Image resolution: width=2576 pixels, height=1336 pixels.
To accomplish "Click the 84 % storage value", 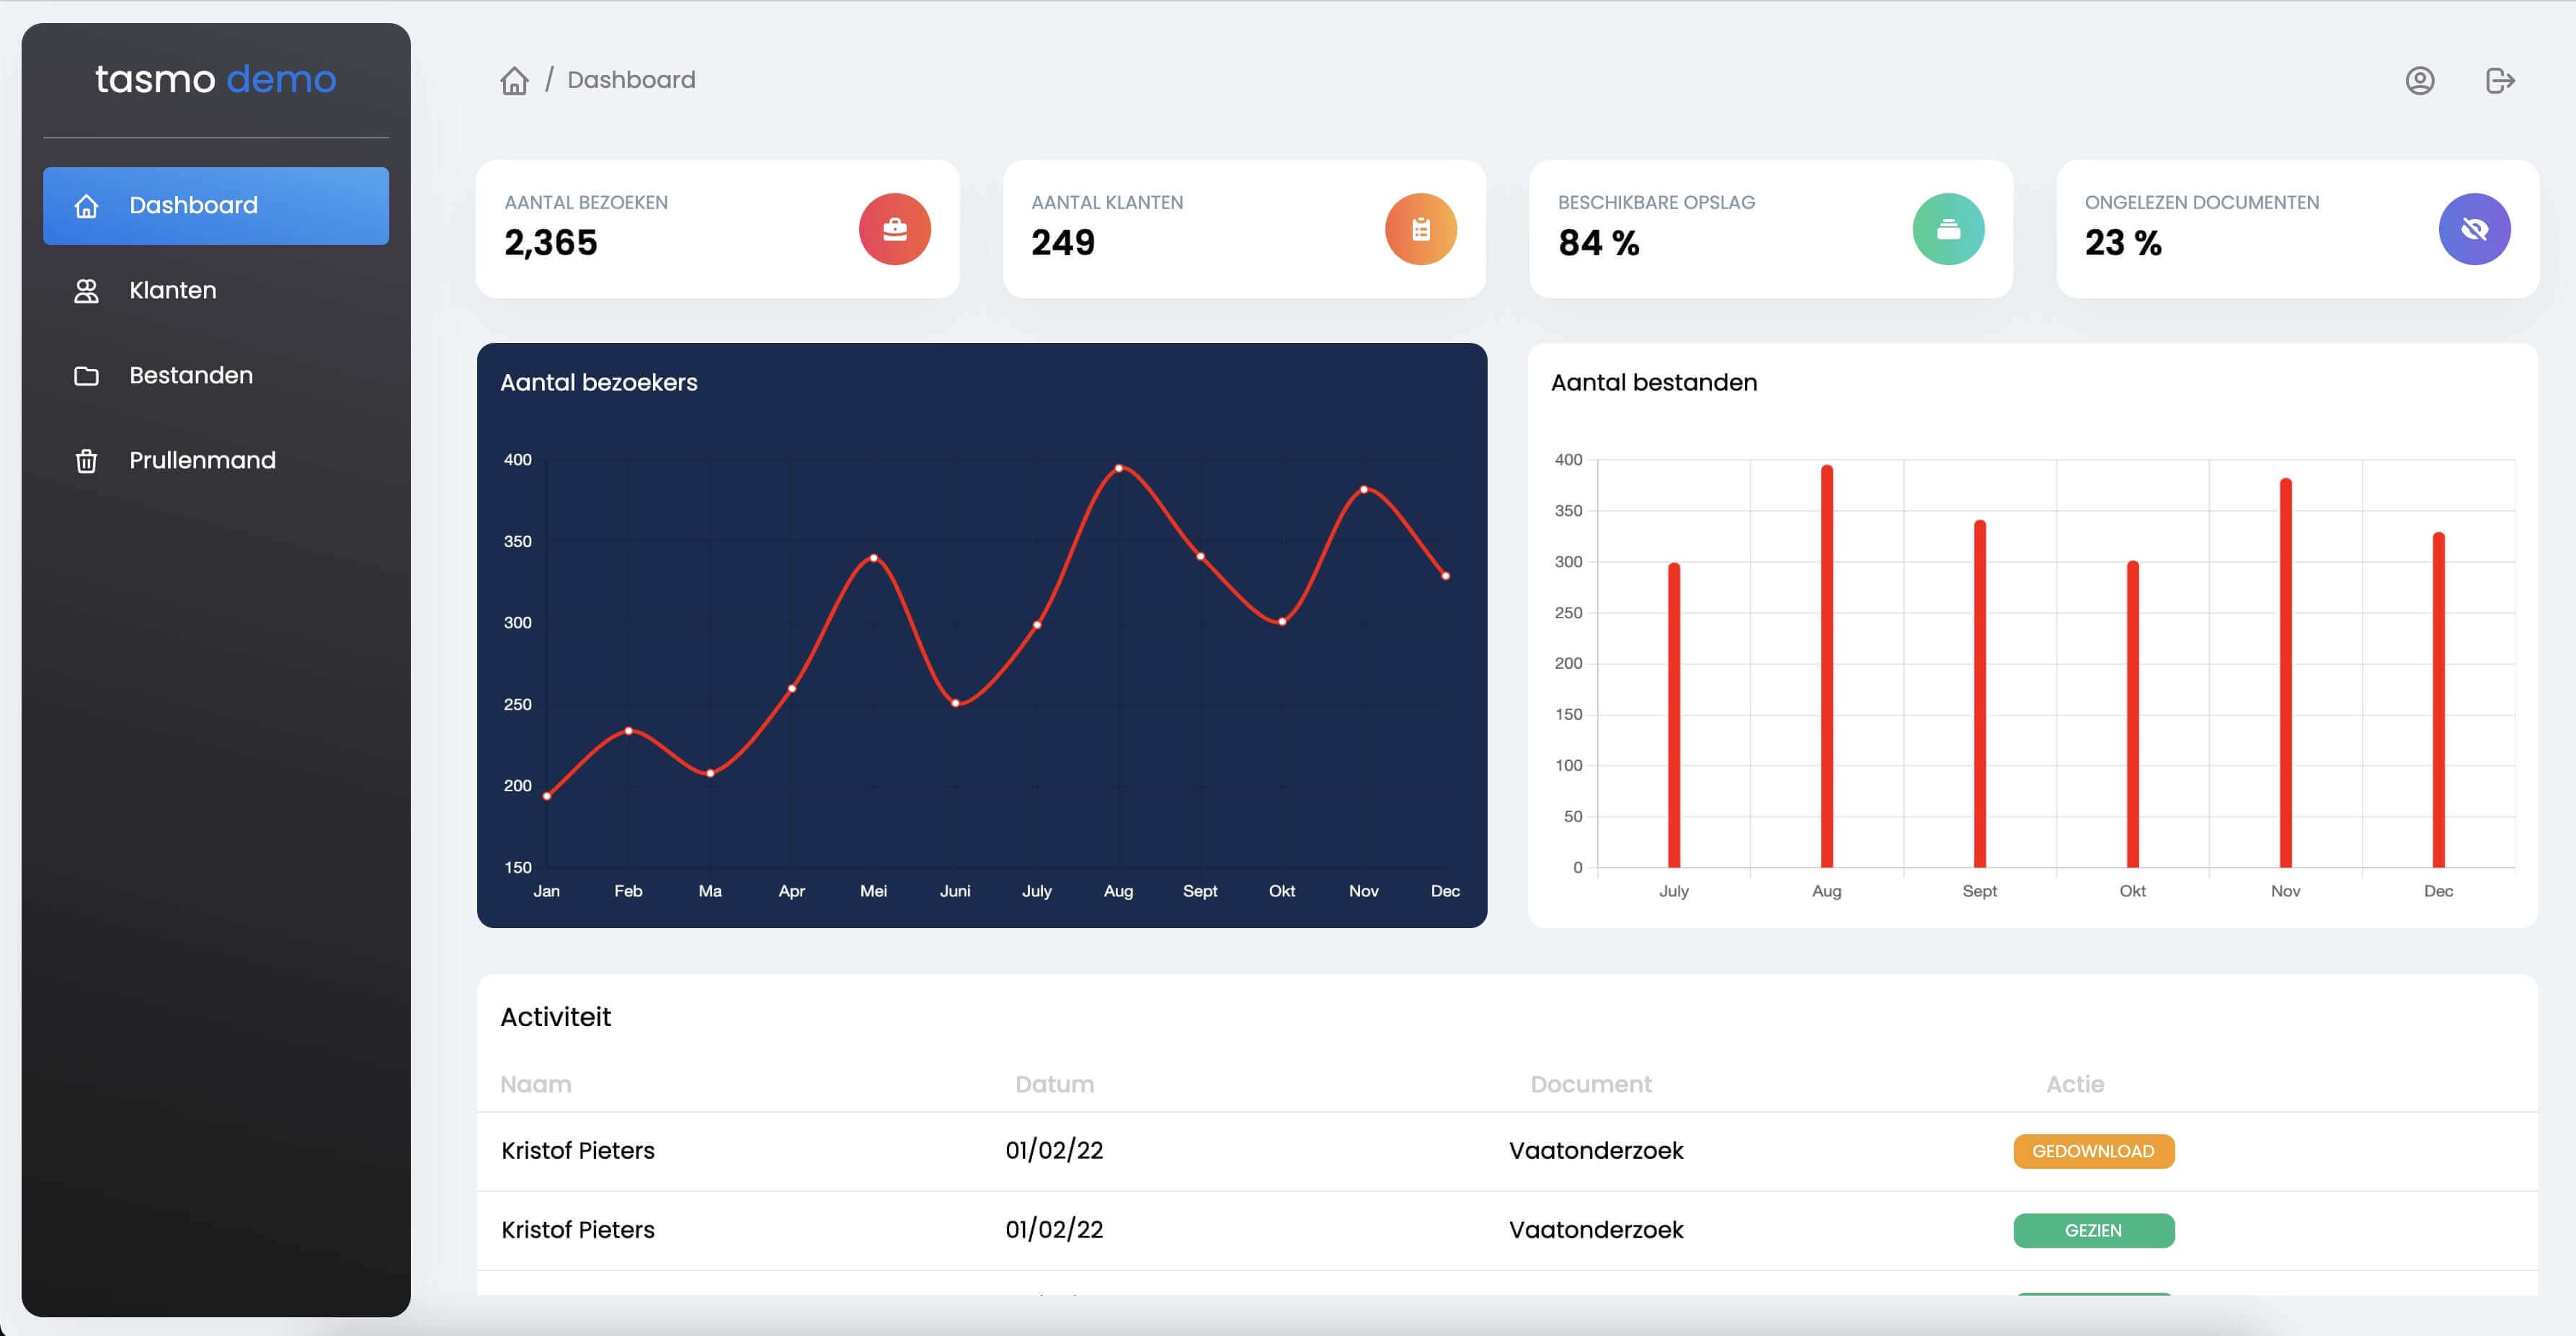I will coord(1599,243).
